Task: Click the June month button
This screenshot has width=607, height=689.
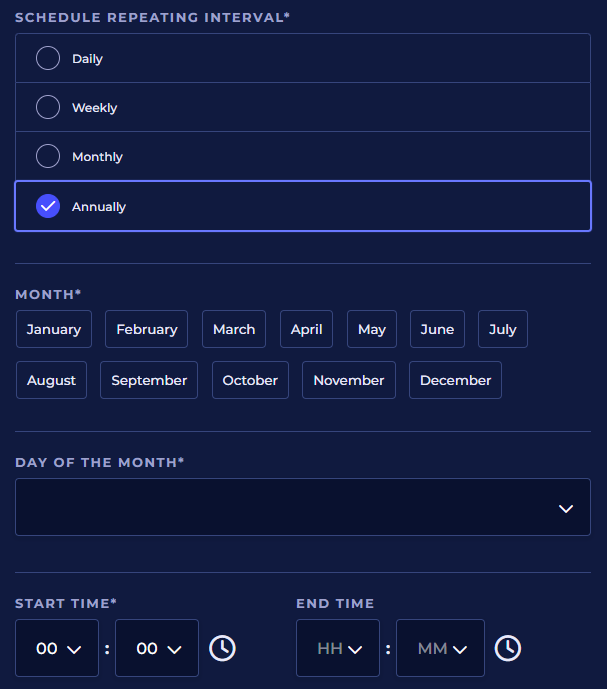Action: [x=437, y=329]
